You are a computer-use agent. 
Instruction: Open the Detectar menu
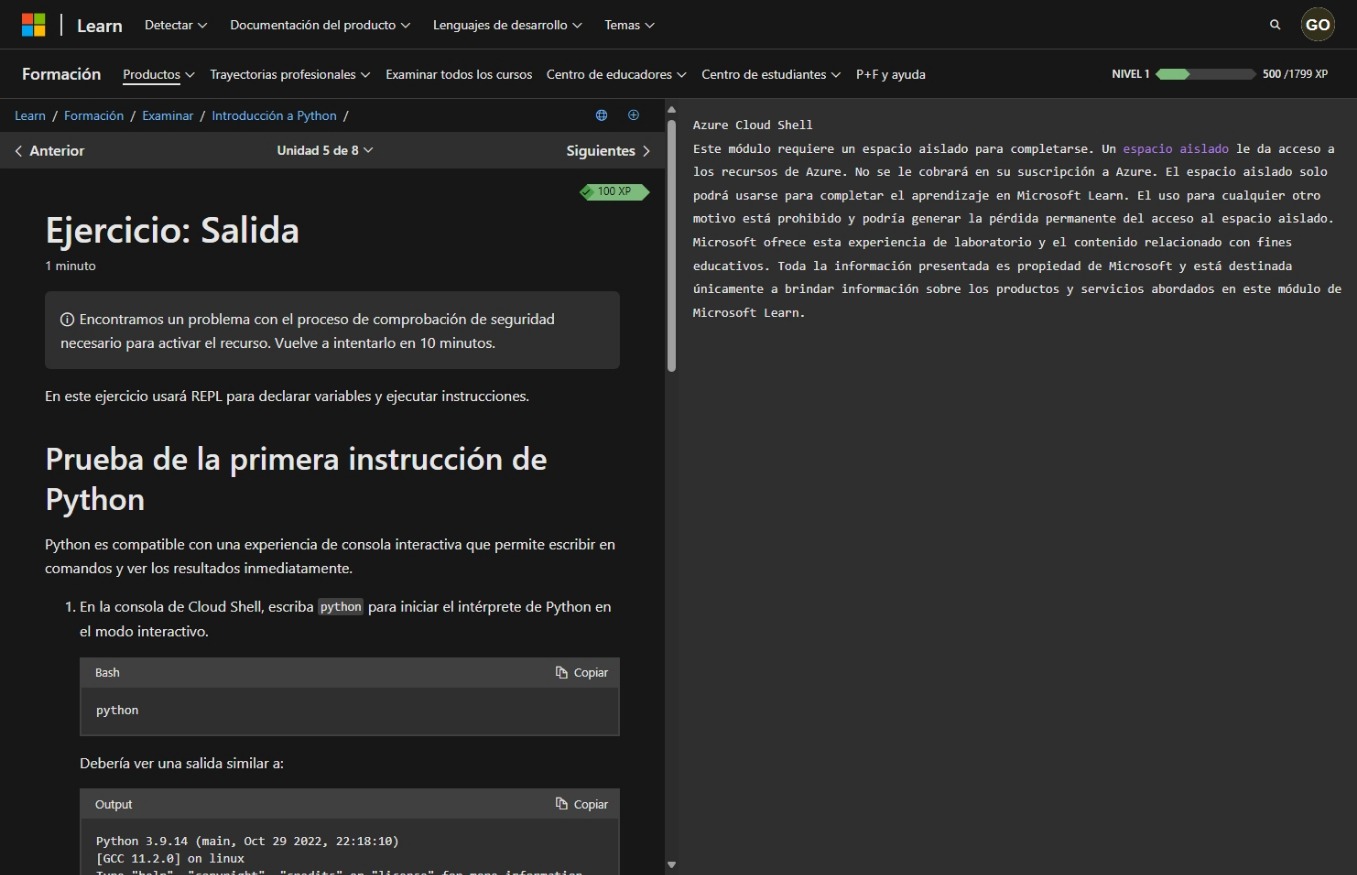click(x=176, y=25)
